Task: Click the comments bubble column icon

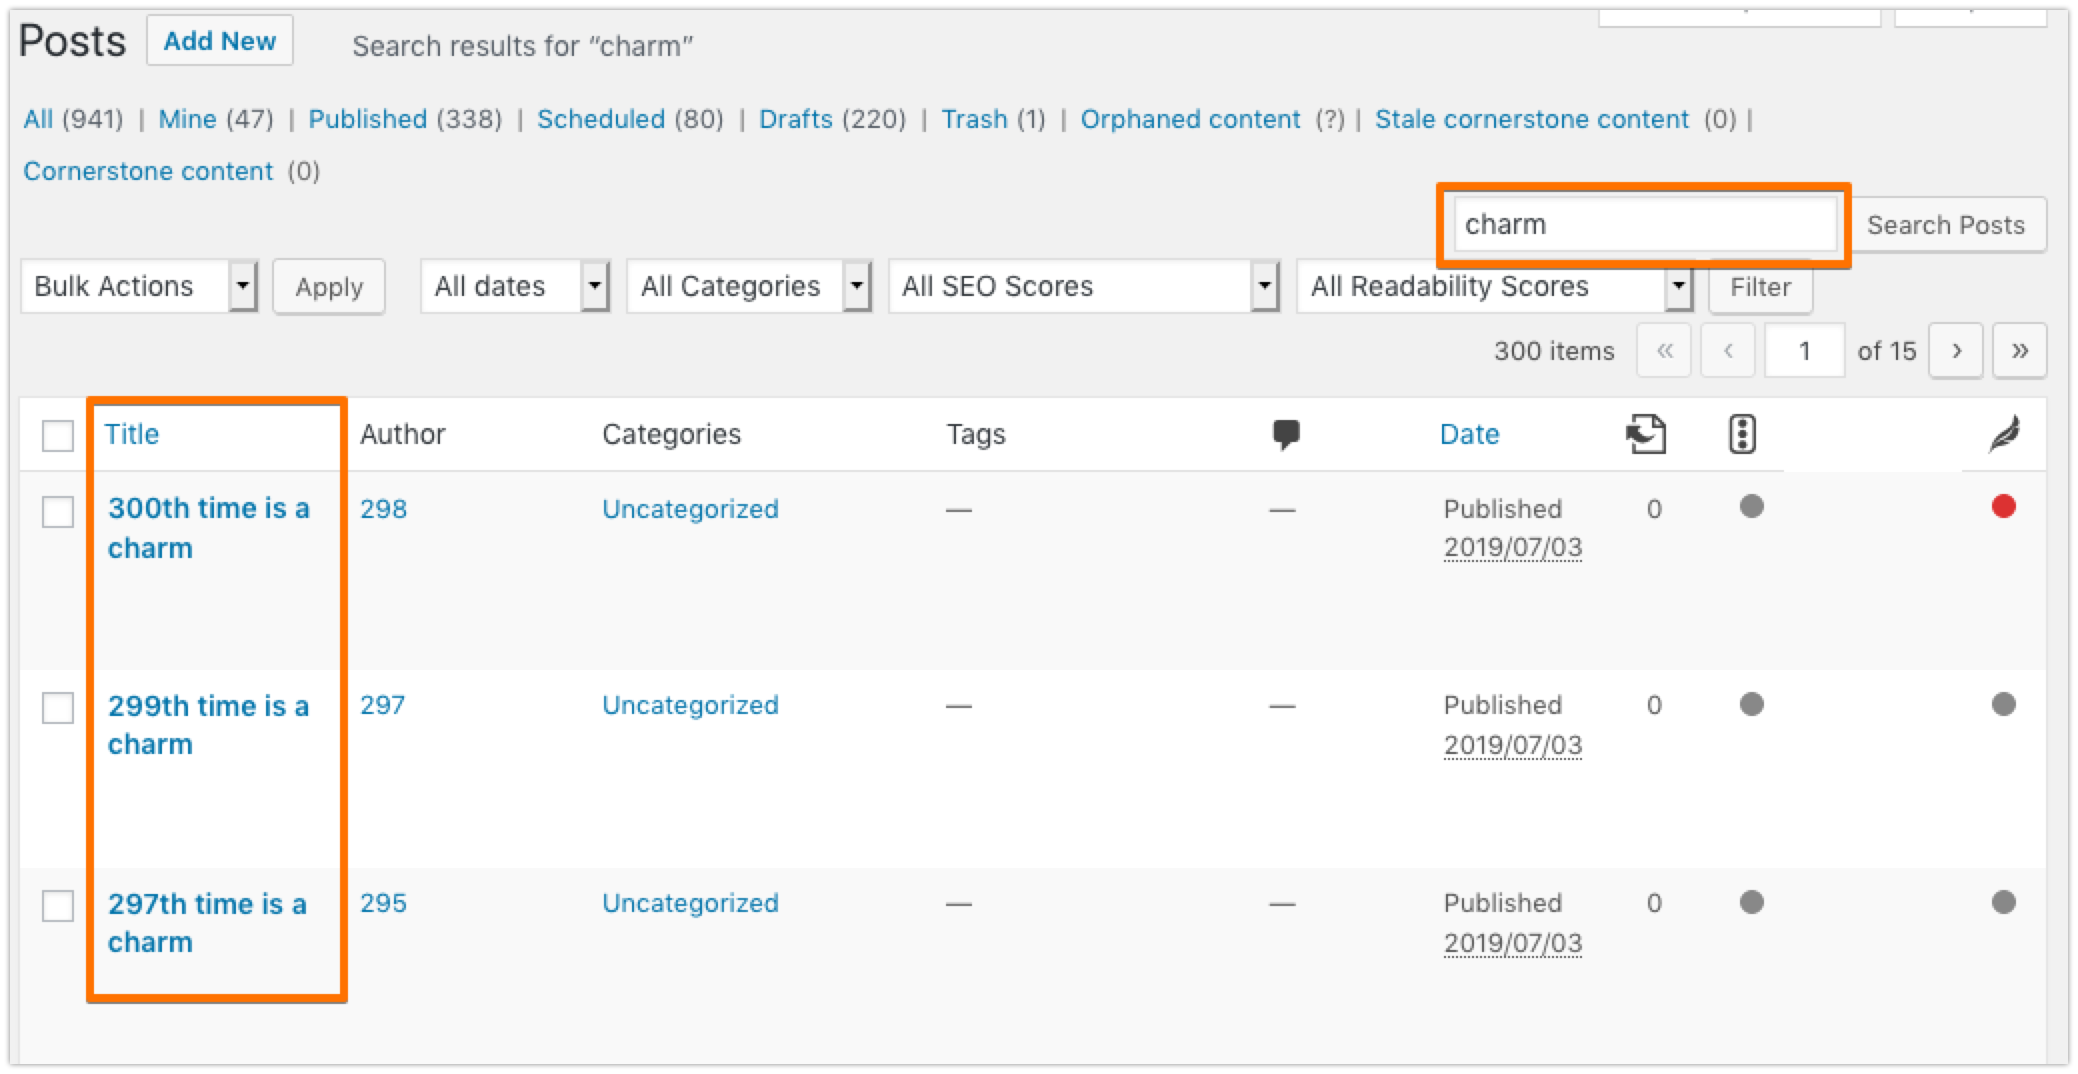Action: coord(1285,435)
